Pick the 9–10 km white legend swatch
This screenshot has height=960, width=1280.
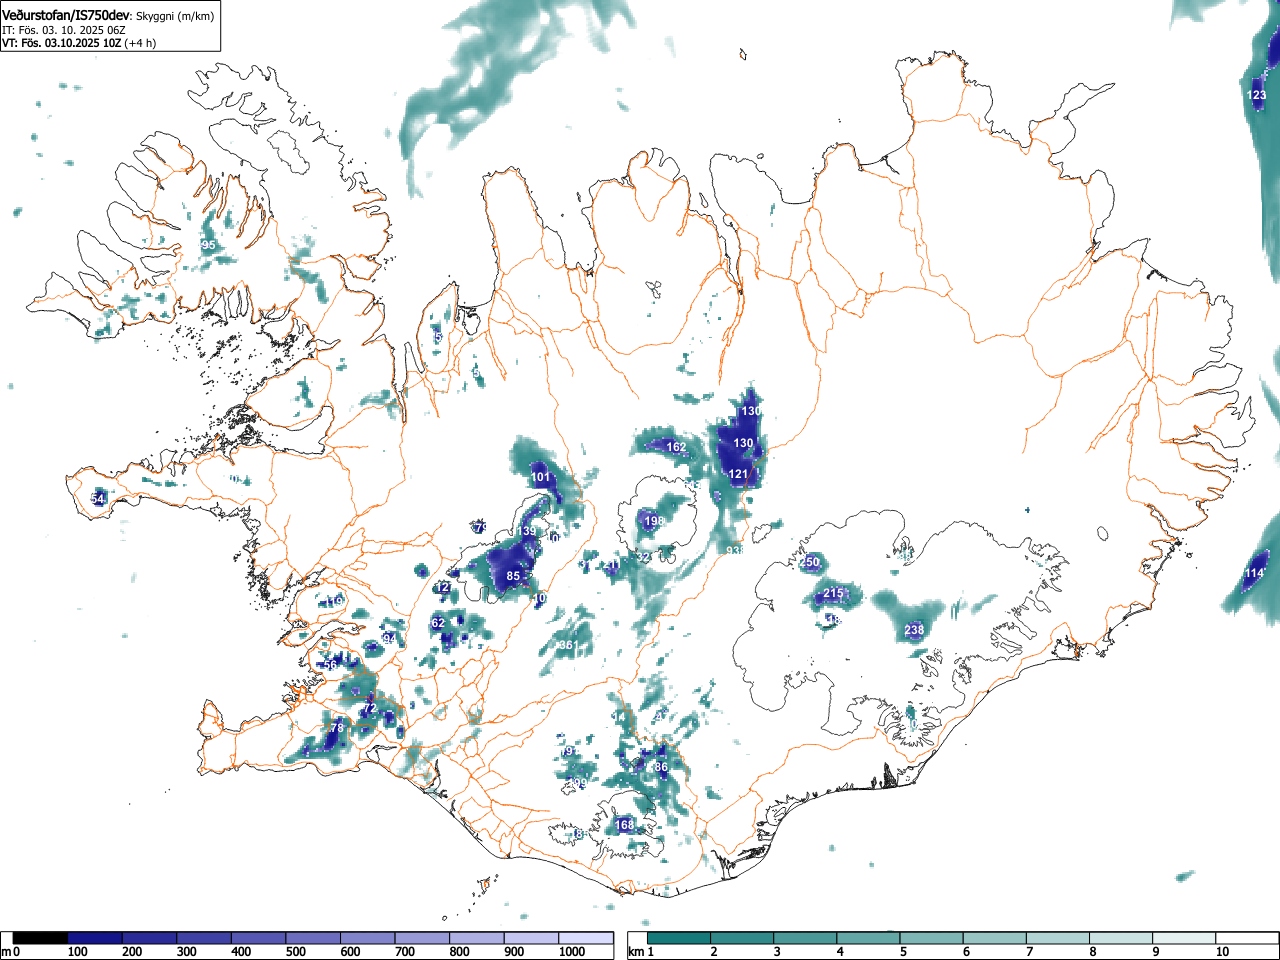point(1184,938)
